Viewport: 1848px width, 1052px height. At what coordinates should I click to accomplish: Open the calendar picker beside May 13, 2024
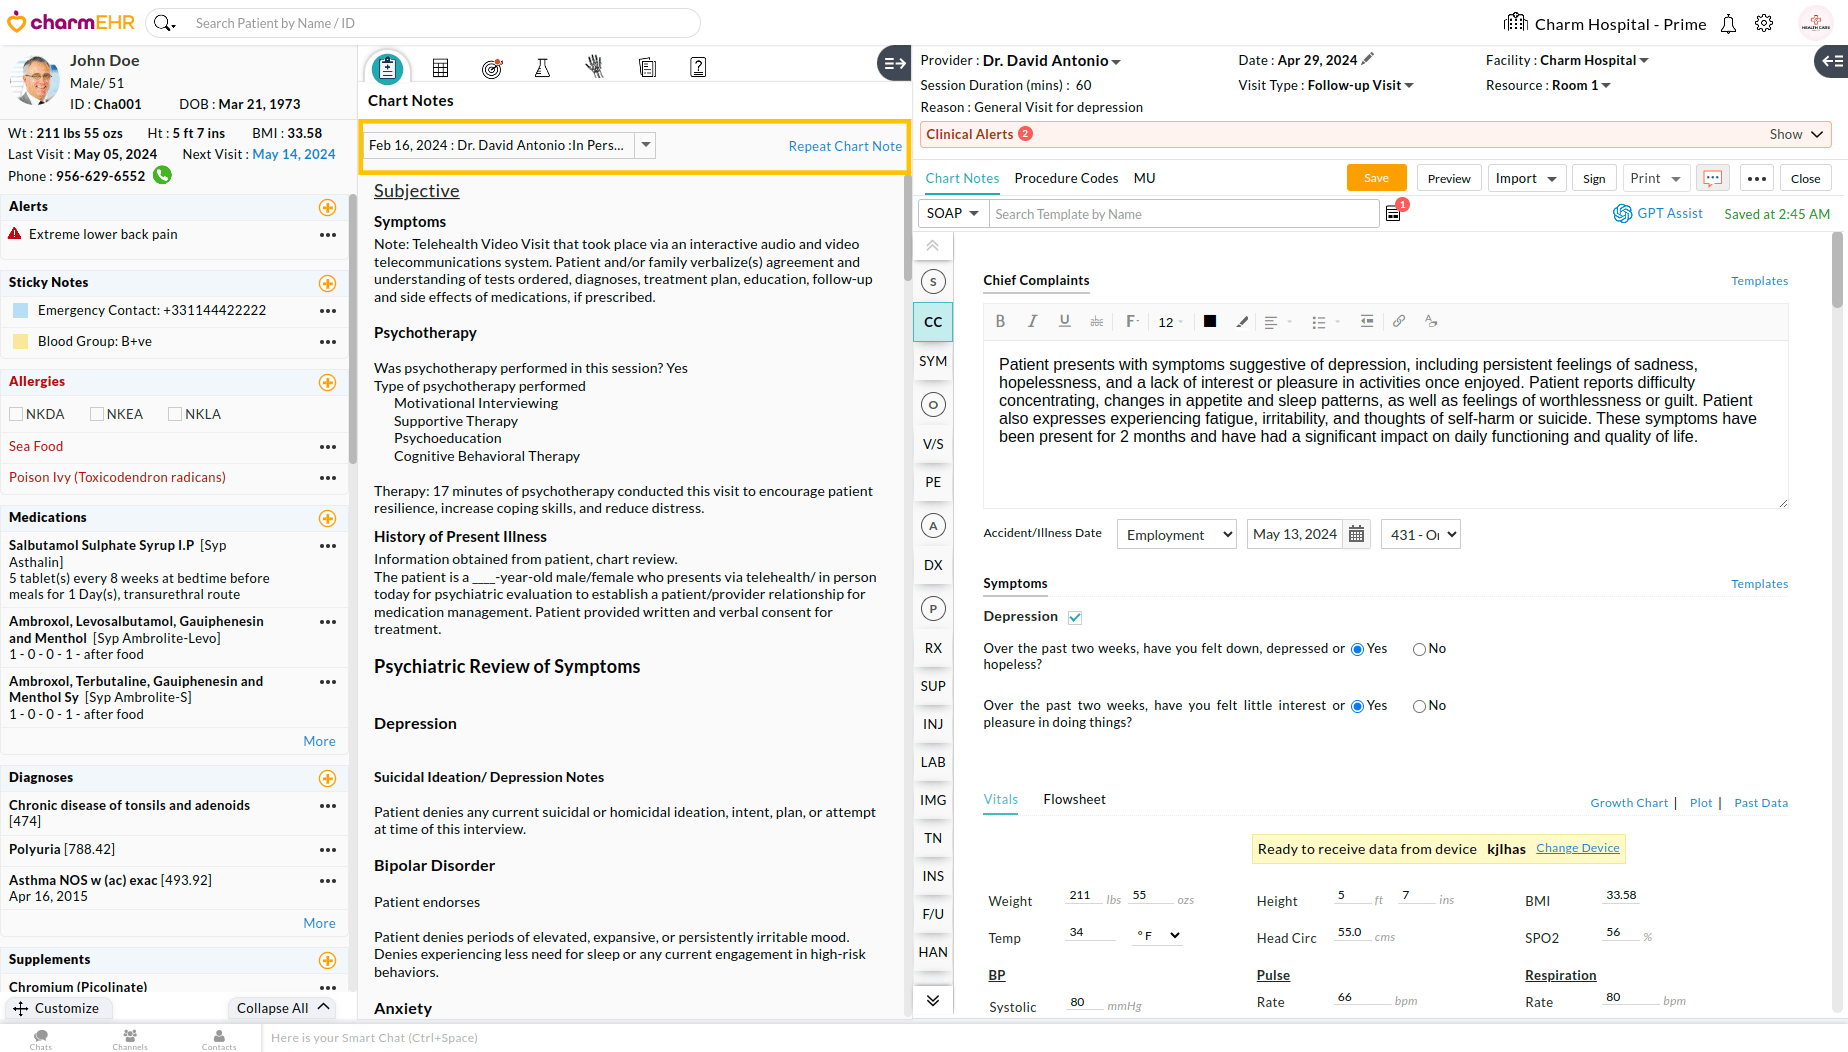[x=1356, y=535]
